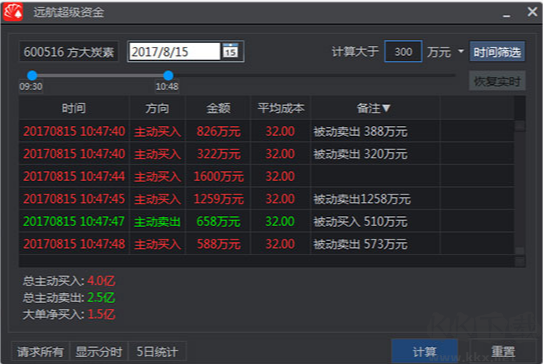Click the 时间 column header
Screen dimensions: 543x364
(x=74, y=108)
